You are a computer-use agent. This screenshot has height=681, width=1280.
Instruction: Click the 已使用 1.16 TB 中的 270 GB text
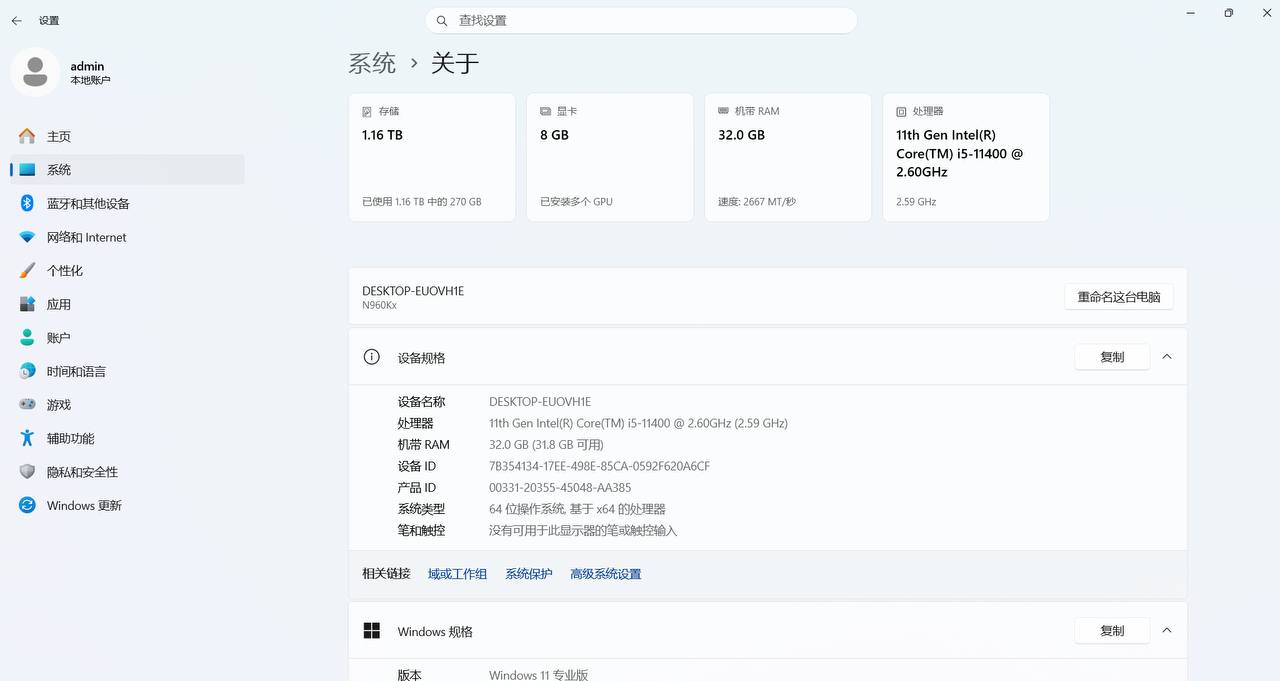422,202
